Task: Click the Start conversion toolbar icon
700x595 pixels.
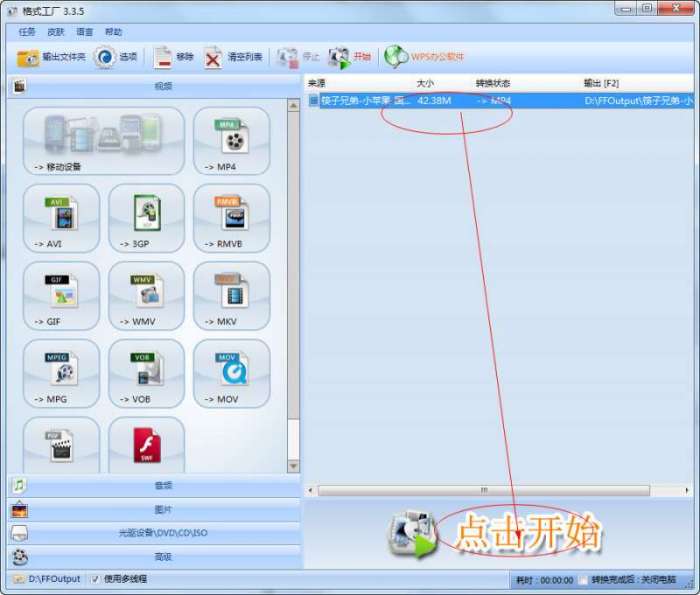Action: point(339,58)
